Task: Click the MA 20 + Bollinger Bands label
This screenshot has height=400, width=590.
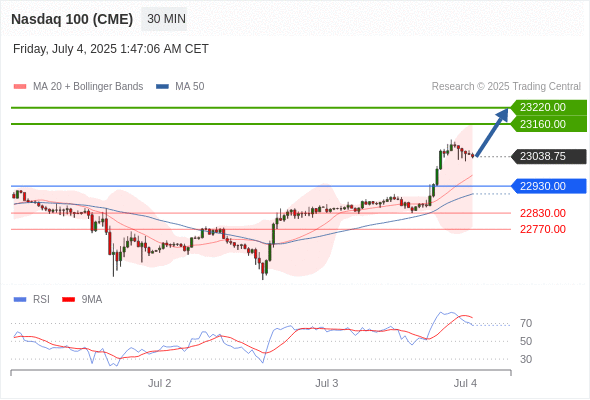Action: pyautogui.click(x=88, y=87)
